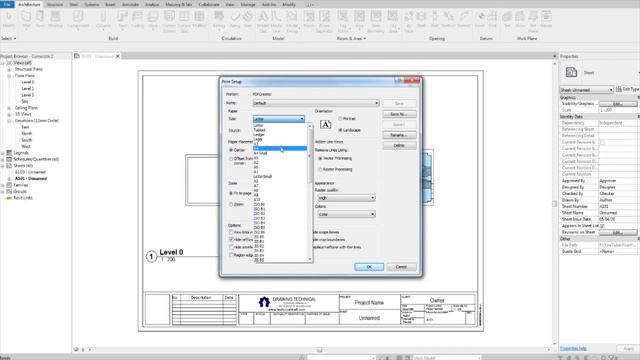This screenshot has height=360, width=640.
Task: Expand the Room & Area panel dropdown
Action: coord(351,38)
